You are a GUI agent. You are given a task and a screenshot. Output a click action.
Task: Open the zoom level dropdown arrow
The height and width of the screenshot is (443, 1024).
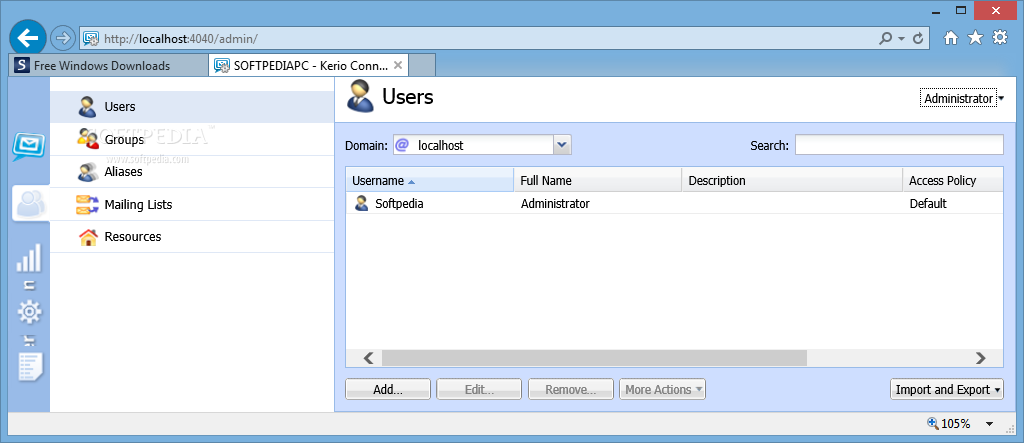click(x=989, y=424)
